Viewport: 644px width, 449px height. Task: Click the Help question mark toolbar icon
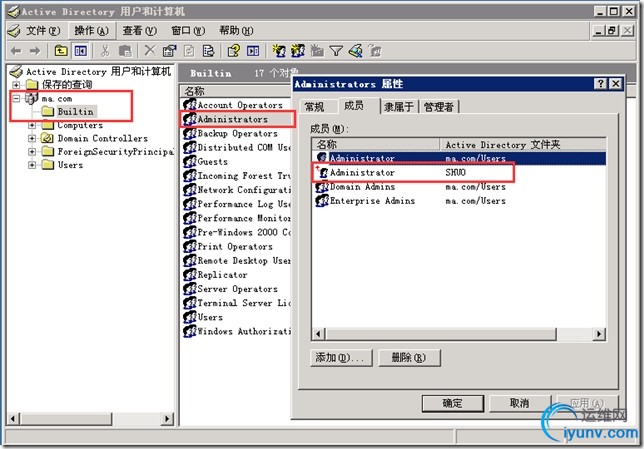(234, 51)
